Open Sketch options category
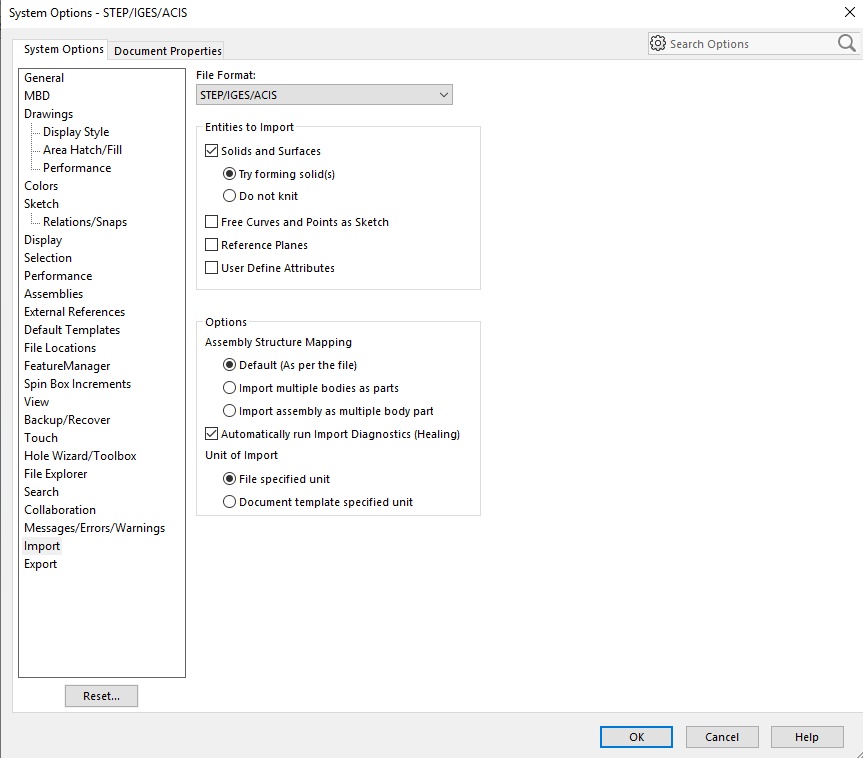 (x=41, y=204)
